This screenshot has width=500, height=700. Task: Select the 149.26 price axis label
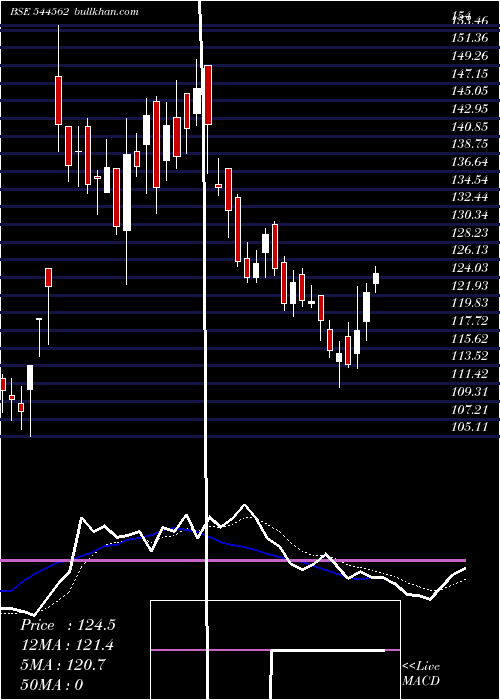point(470,56)
